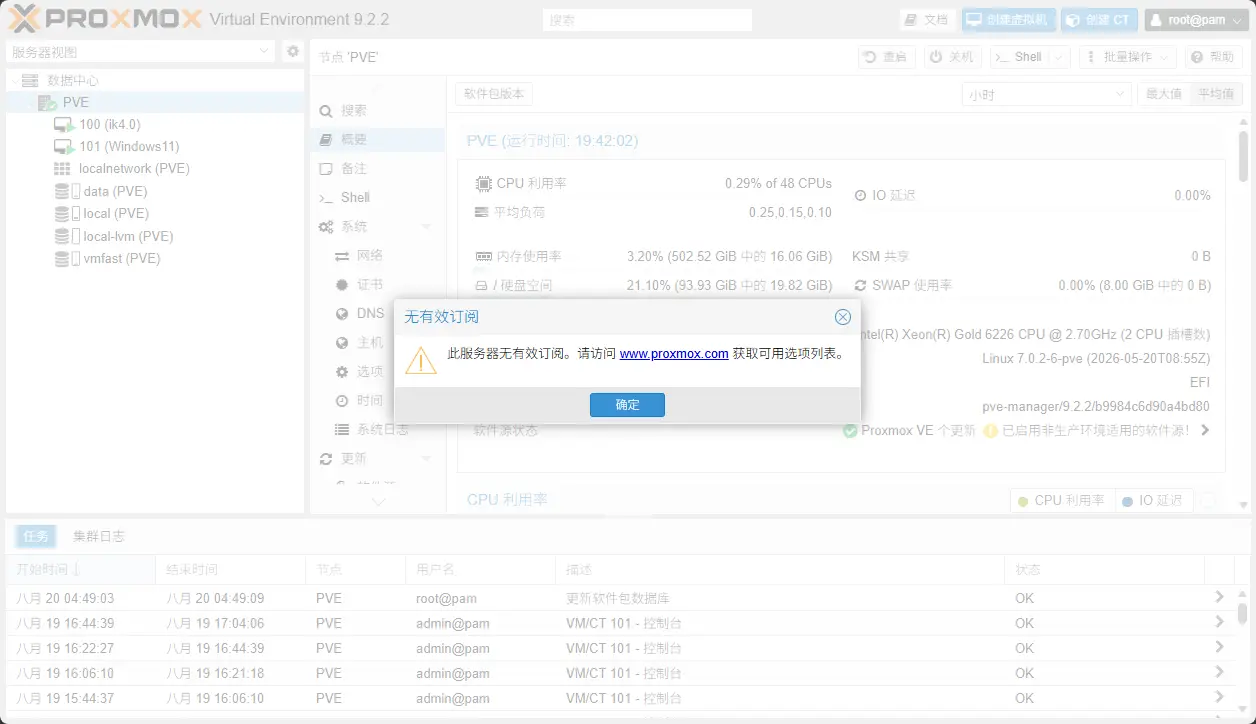
Task: Open Search in the node menu
Action: pos(378,111)
